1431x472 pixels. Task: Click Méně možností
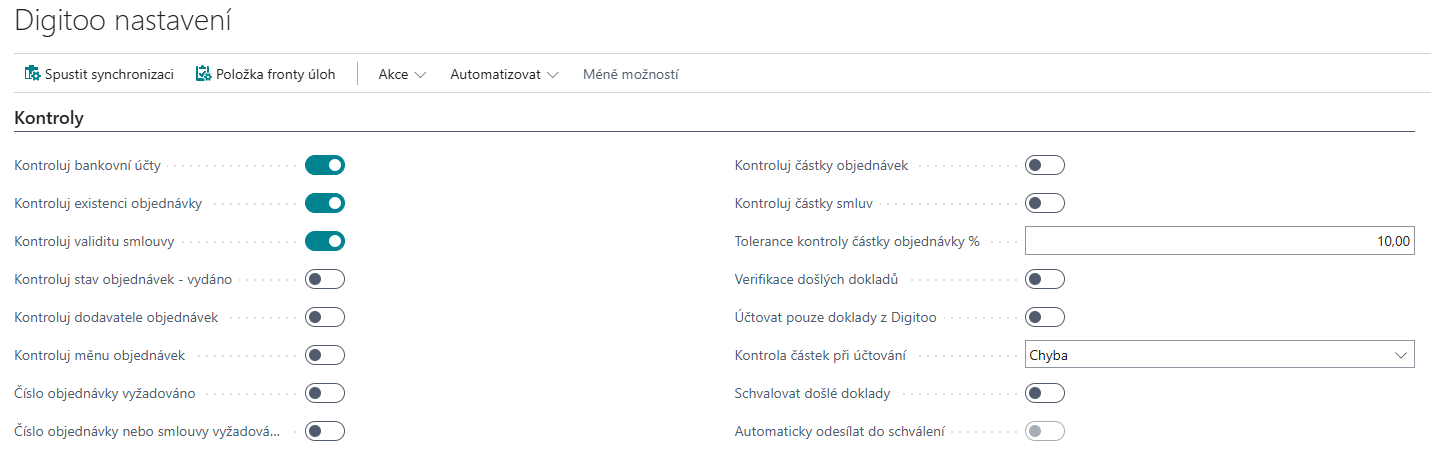tap(631, 74)
